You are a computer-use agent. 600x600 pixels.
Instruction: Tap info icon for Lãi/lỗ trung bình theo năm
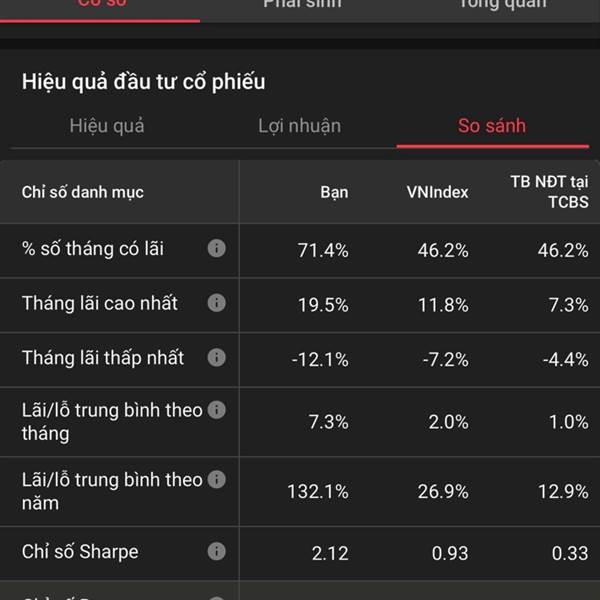tap(217, 480)
